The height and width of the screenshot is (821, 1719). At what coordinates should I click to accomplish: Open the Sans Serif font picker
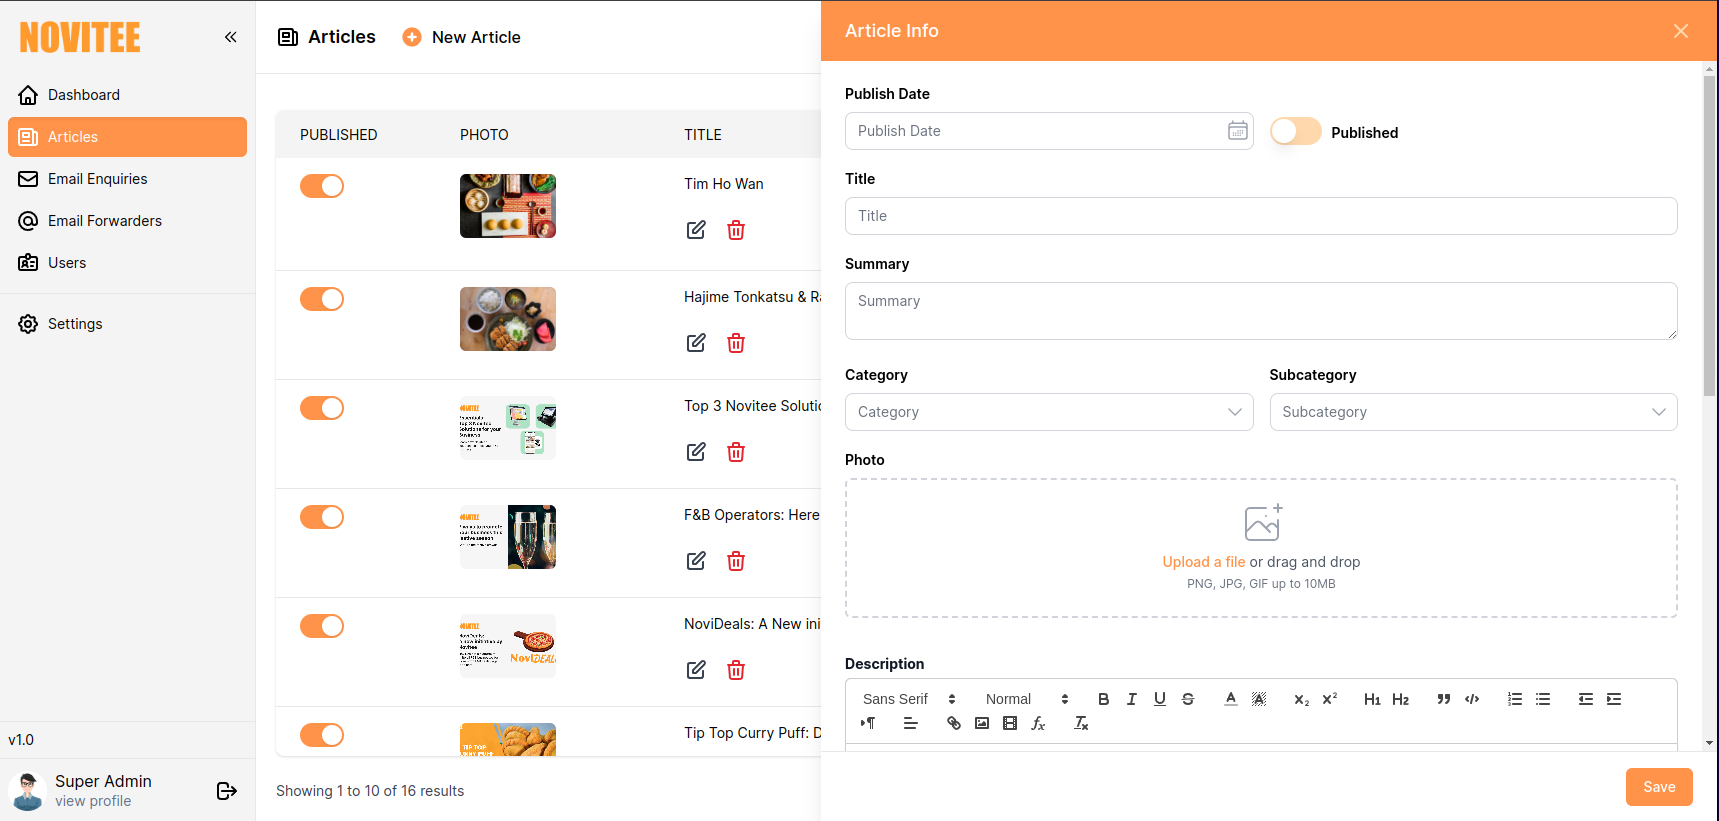909,699
